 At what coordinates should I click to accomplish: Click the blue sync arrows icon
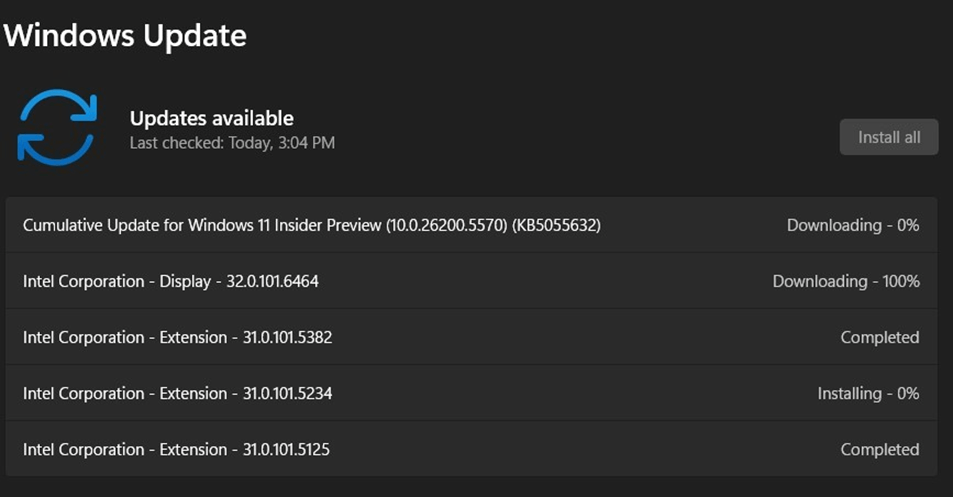(x=56, y=127)
